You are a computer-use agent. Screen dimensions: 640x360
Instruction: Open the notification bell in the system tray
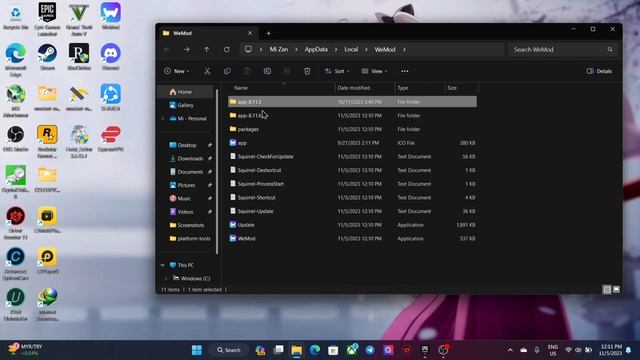point(629,350)
